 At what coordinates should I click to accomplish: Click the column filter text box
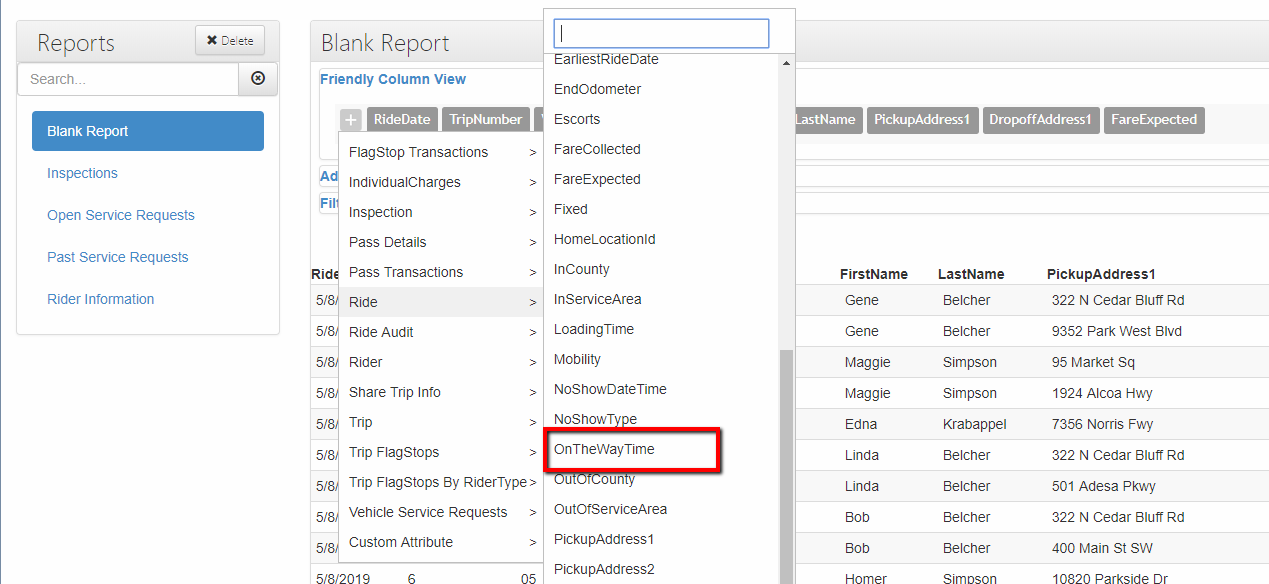point(661,33)
